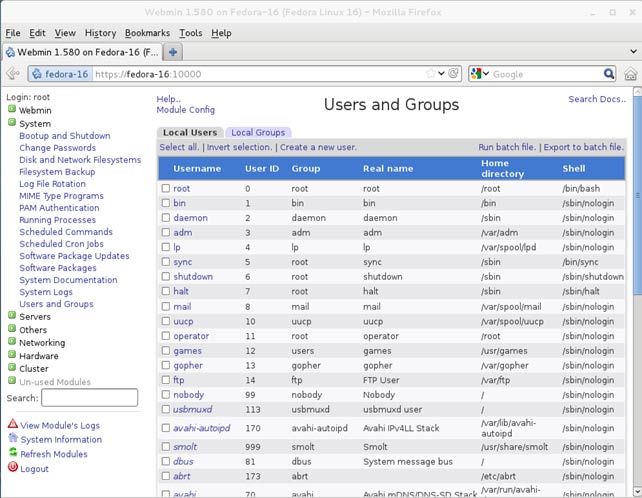The image size is (642, 498).
Task: Open the Bookmarks menu
Action: pos(147,33)
